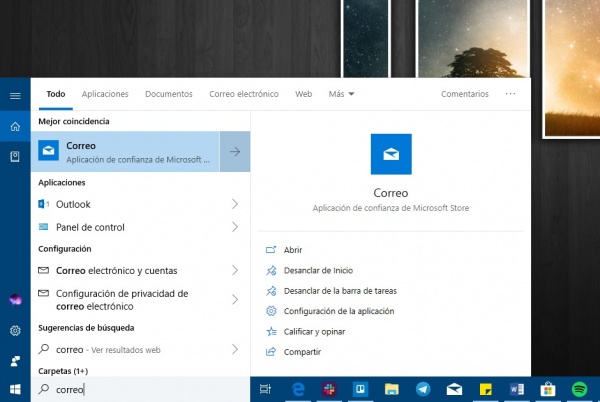Expand the correo web results chevron

click(x=235, y=349)
